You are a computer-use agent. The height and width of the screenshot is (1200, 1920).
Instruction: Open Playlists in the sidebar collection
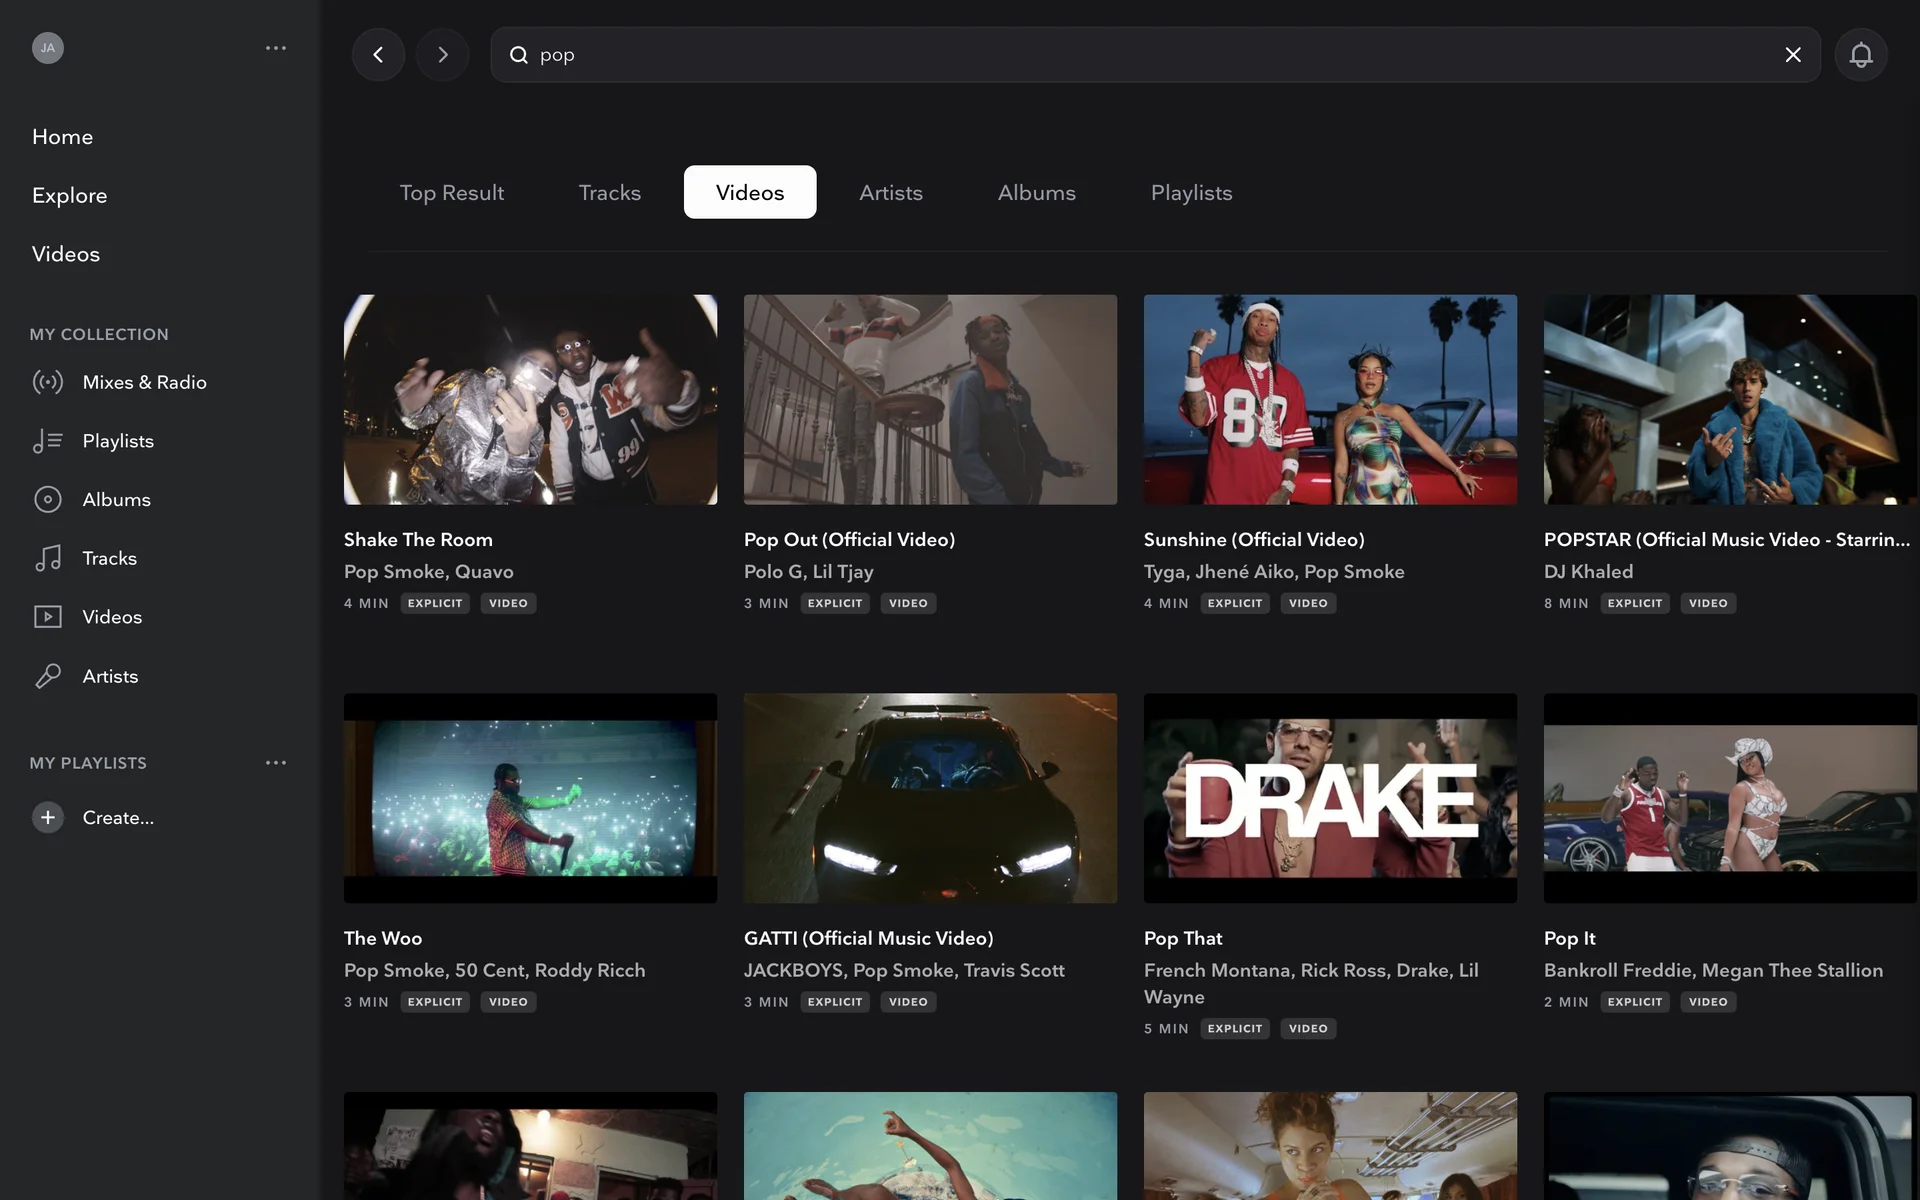click(x=118, y=441)
